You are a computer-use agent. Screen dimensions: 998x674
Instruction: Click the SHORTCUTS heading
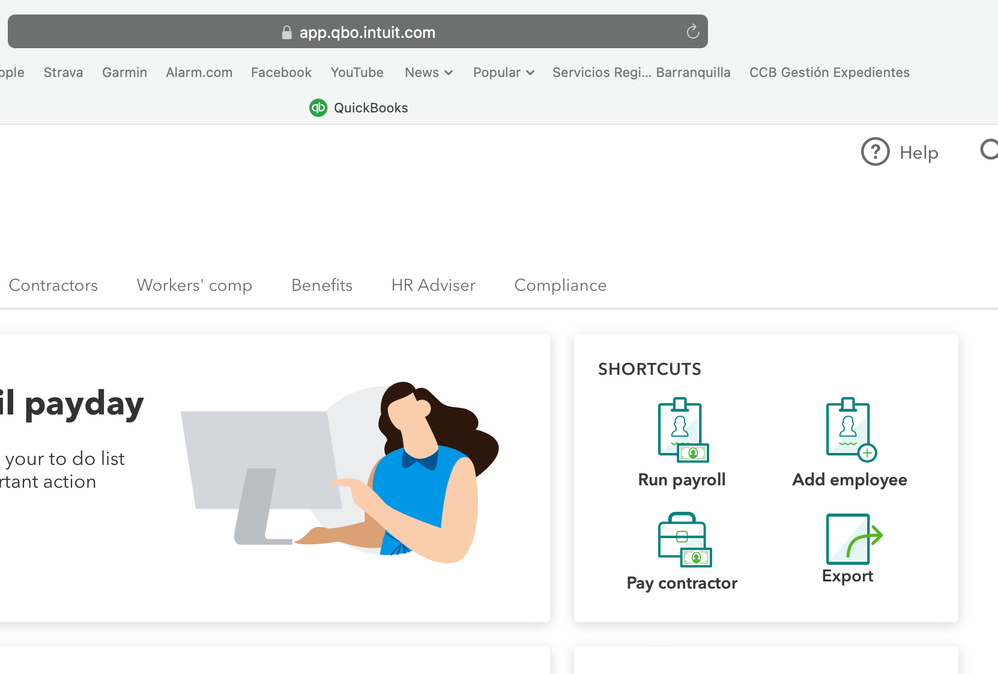coord(649,369)
